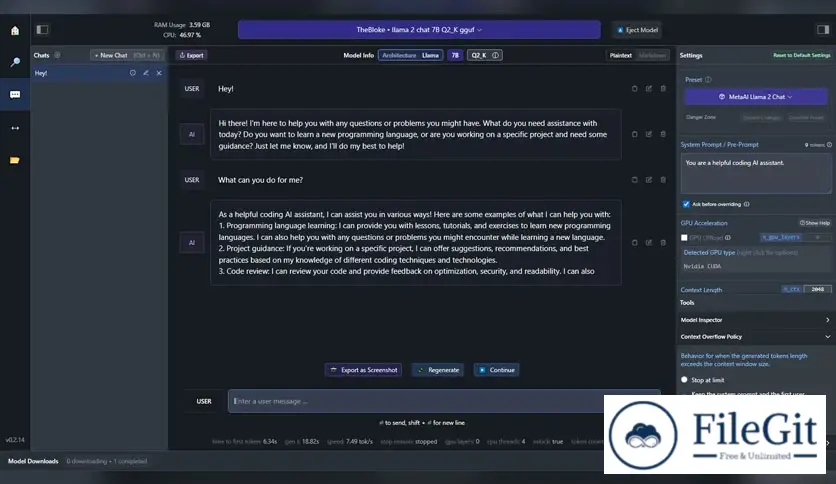
Task: Click the Nvidia CUDA detected GPU type text
Action: pyautogui.click(x=702, y=266)
